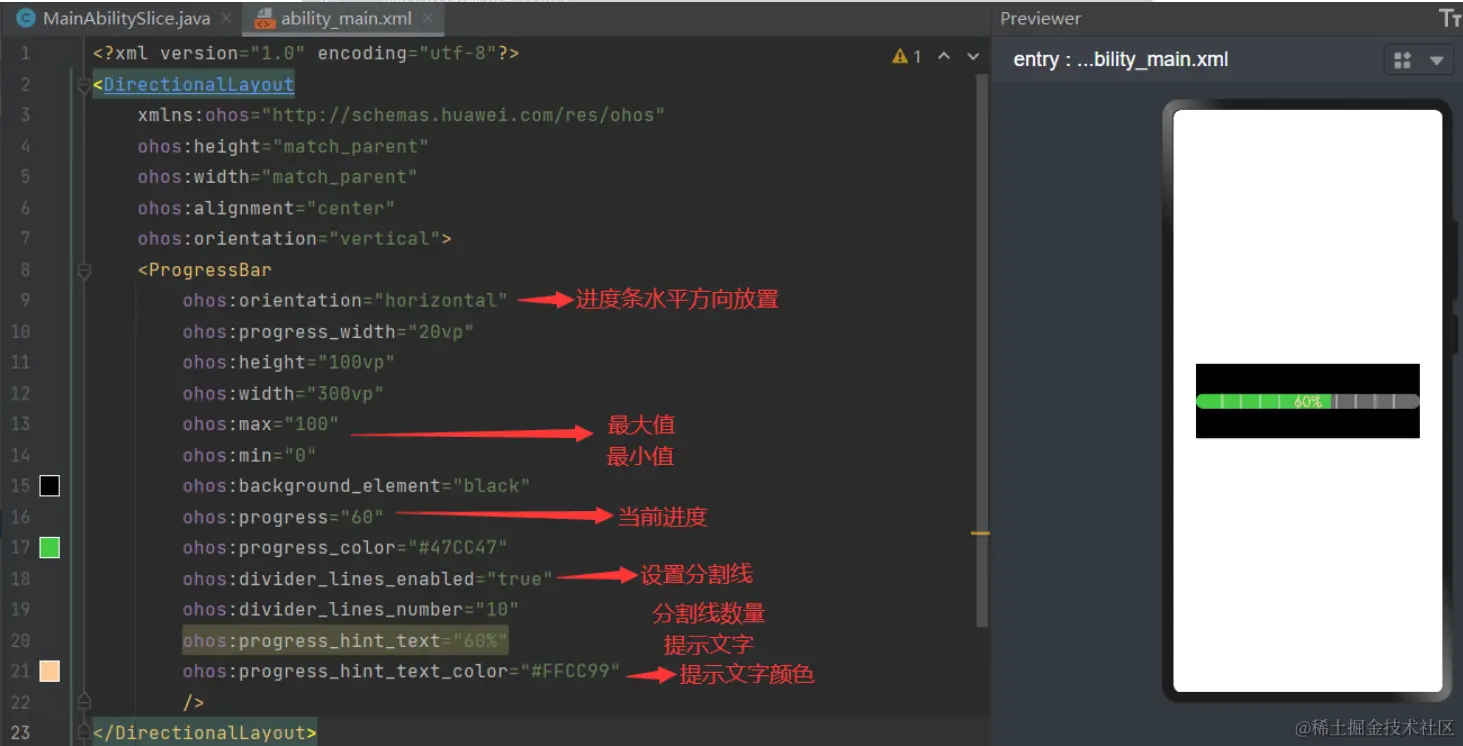The image size is (1463, 746).
Task: Click highlighted ohos:progress_hint_text="60%" line
Action: point(345,640)
